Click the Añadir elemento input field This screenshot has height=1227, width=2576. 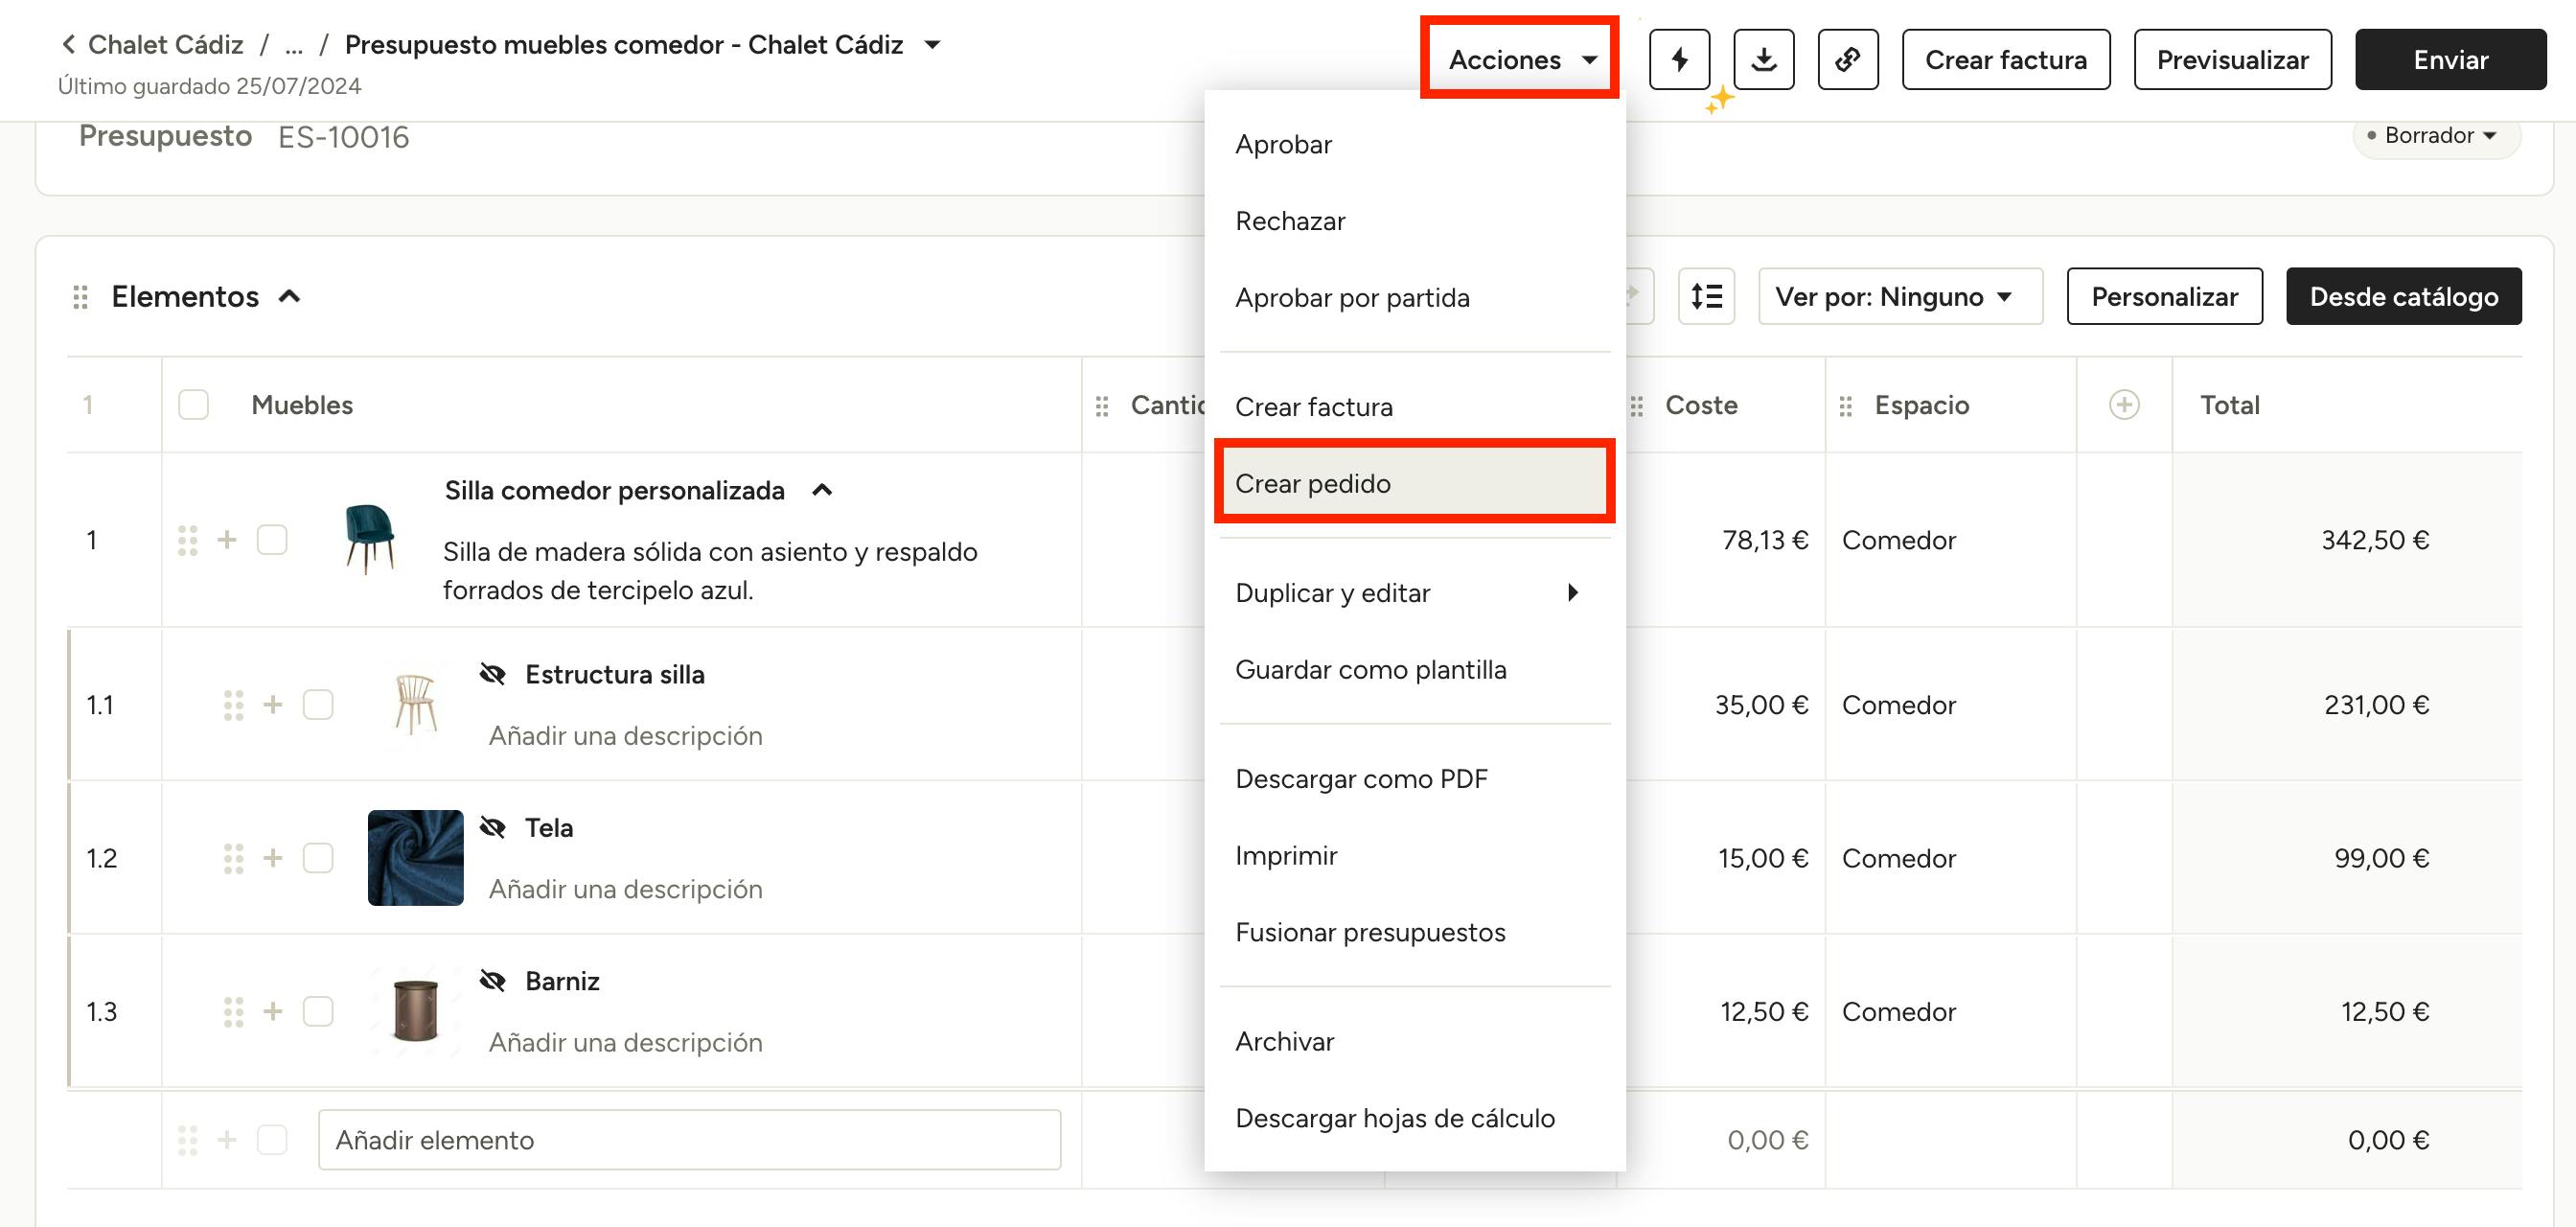[x=689, y=1140]
